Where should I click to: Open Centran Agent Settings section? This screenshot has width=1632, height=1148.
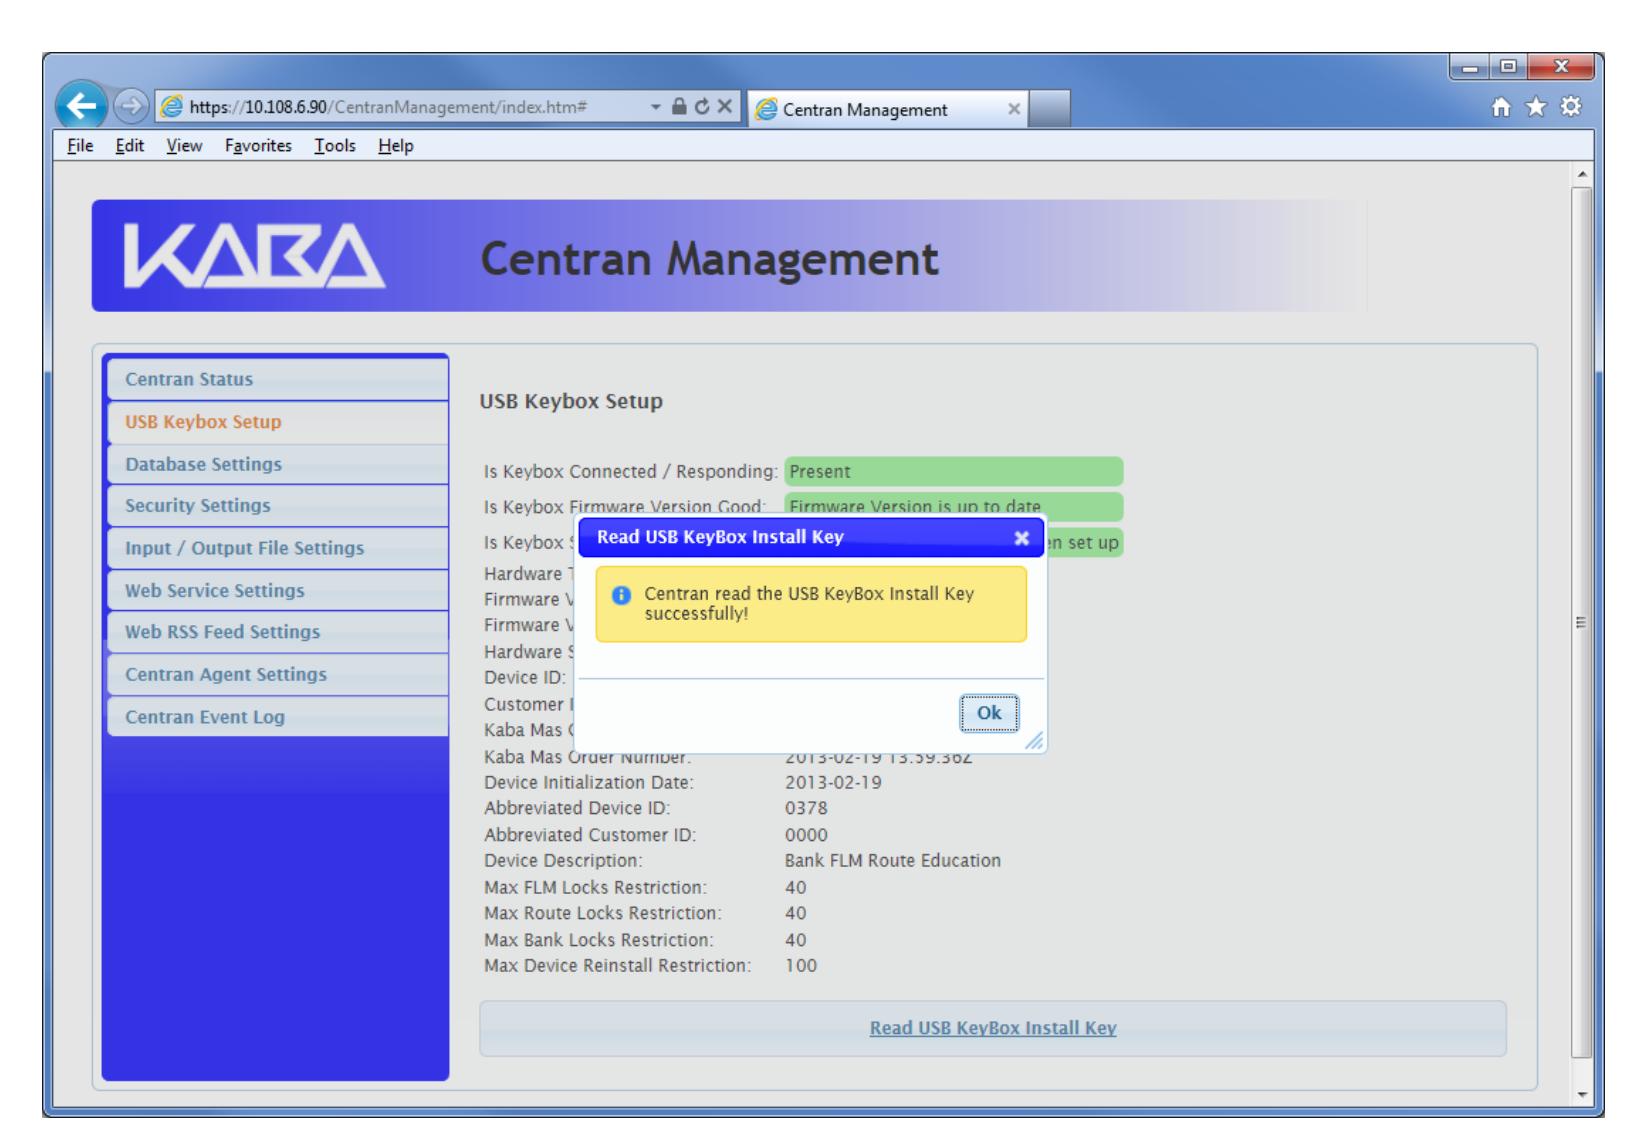point(276,674)
